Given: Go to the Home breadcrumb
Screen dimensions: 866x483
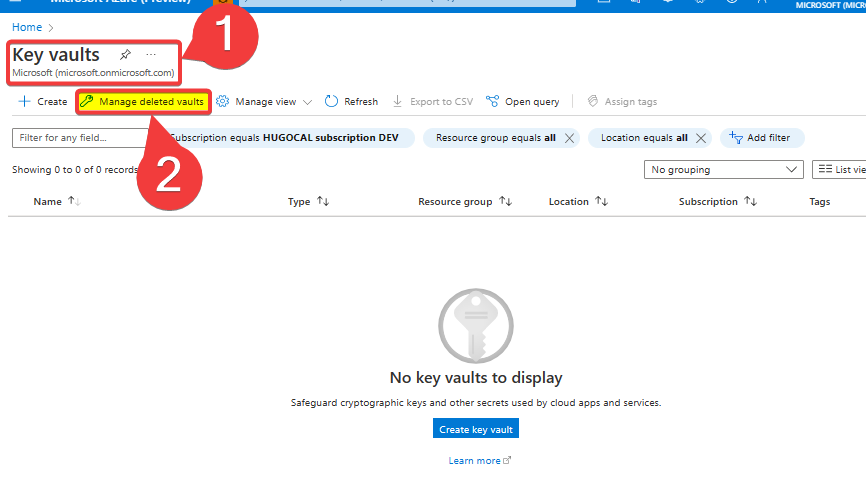Looking at the screenshot, I should click(27, 27).
